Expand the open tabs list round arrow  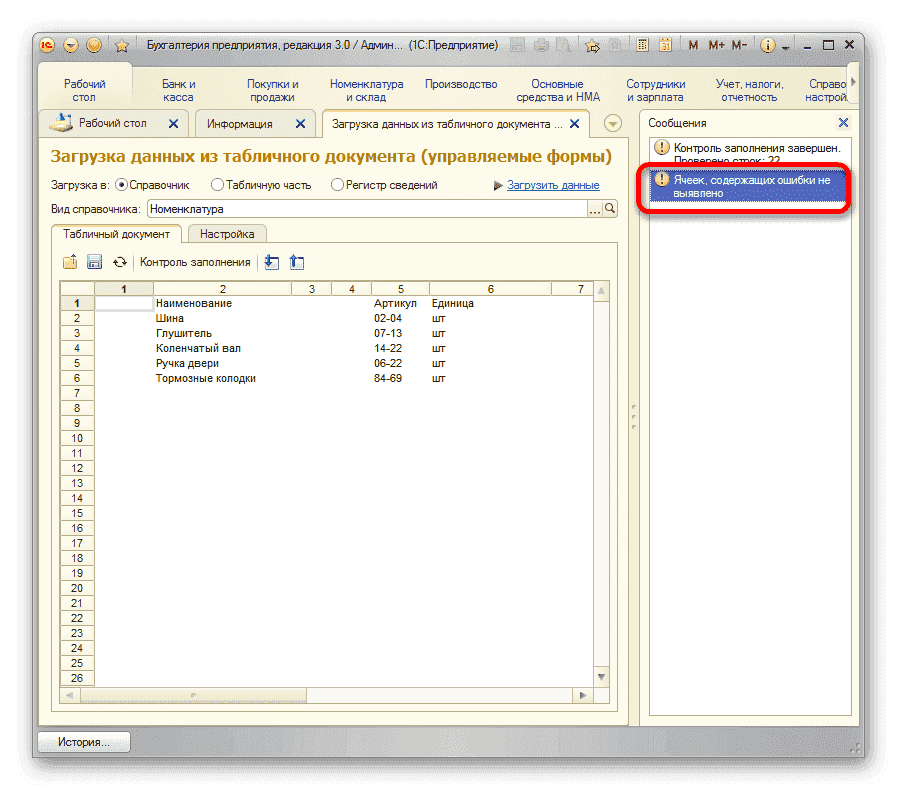tap(613, 124)
